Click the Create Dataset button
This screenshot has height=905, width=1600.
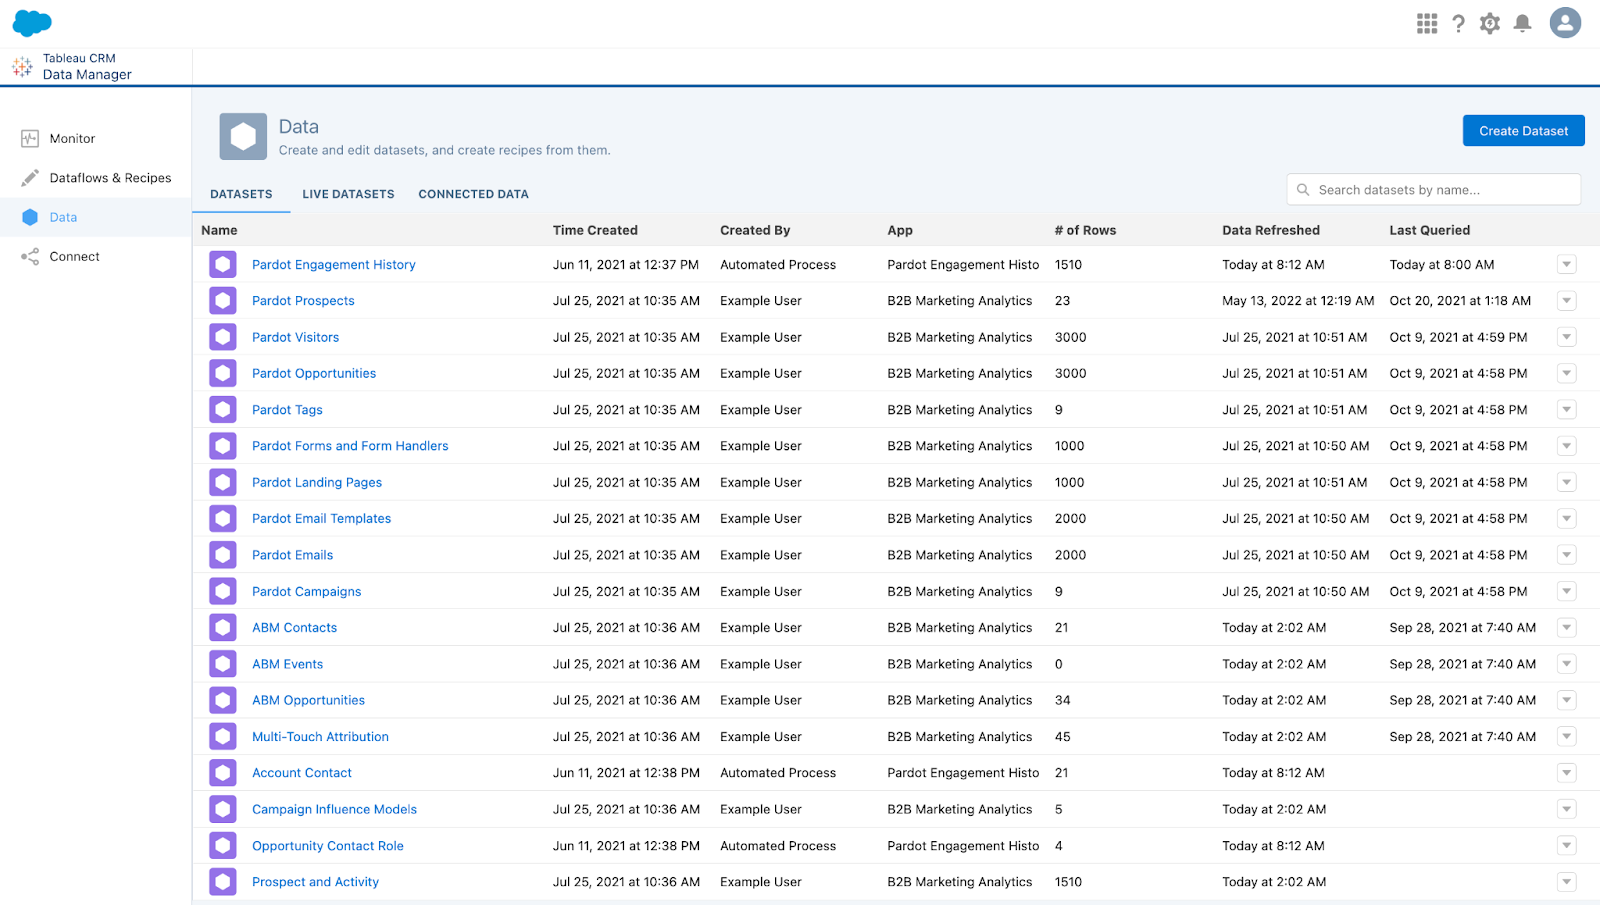tap(1524, 131)
